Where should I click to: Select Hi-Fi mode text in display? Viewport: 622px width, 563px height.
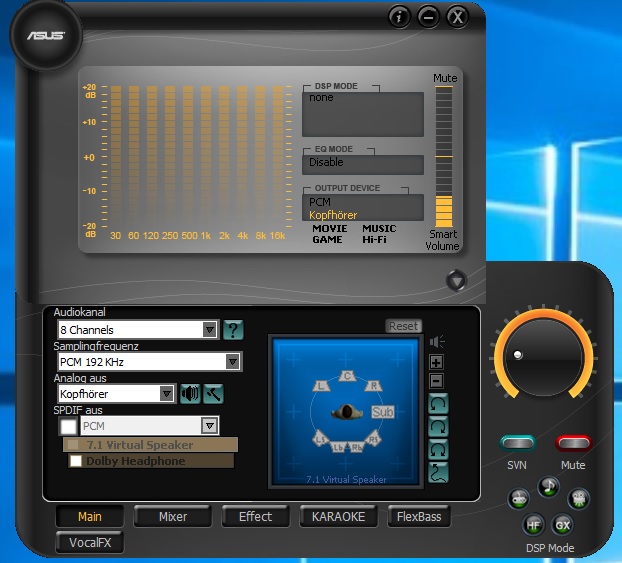374,240
